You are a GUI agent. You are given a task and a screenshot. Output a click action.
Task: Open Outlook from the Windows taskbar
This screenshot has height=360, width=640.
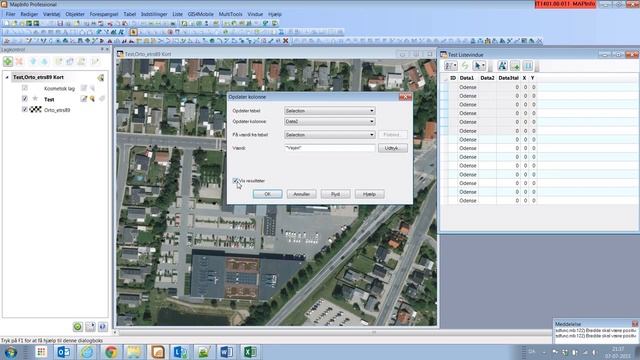[64, 352]
